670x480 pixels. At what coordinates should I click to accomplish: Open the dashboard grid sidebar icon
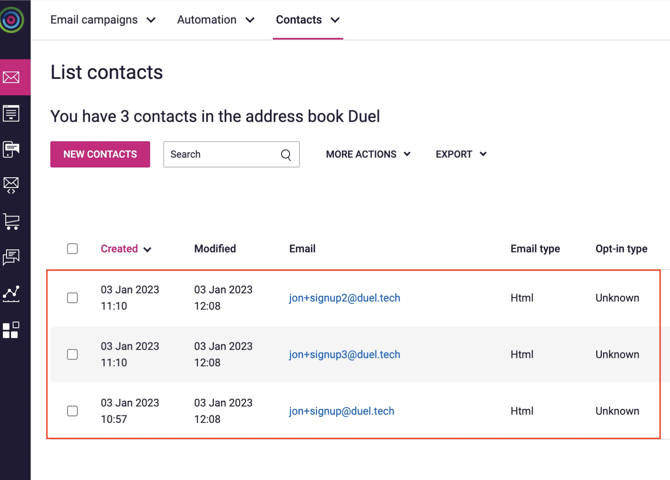point(12,330)
